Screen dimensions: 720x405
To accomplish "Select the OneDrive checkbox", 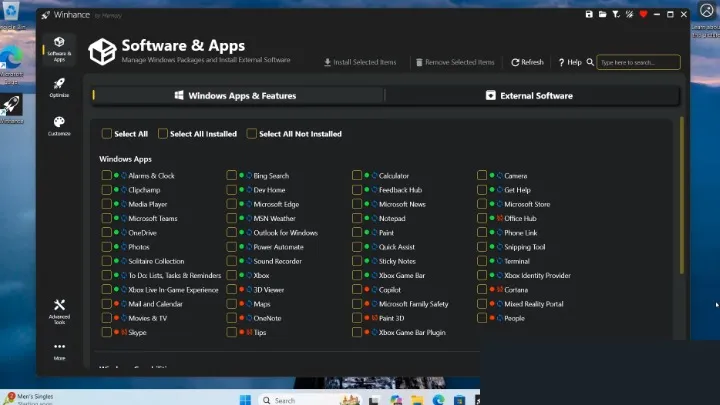I will pyautogui.click(x=107, y=232).
